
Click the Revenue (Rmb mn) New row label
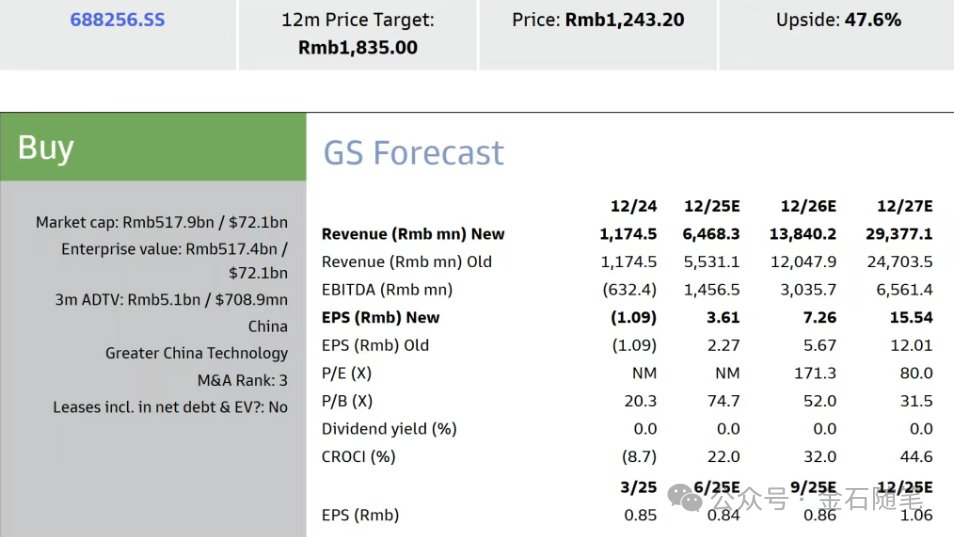(x=413, y=234)
